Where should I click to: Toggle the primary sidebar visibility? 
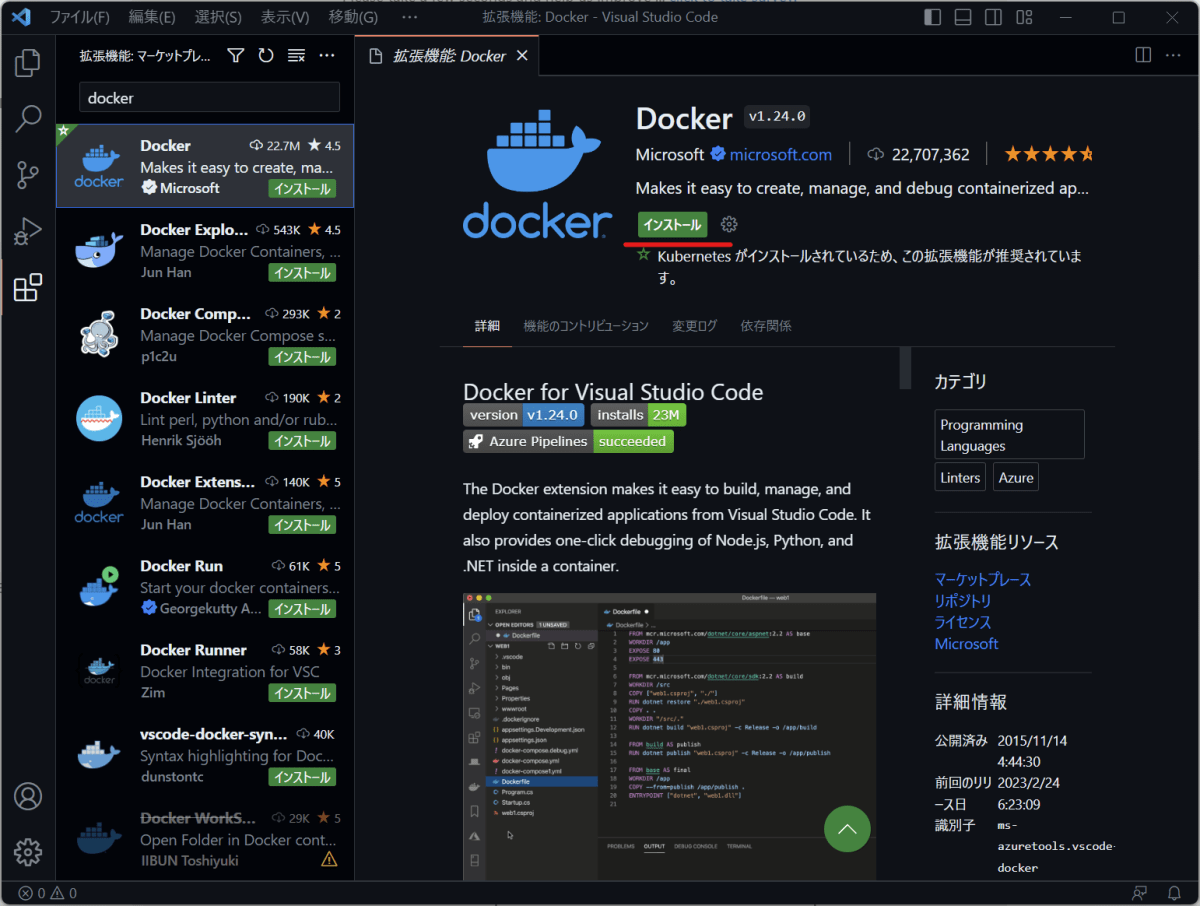[932, 16]
